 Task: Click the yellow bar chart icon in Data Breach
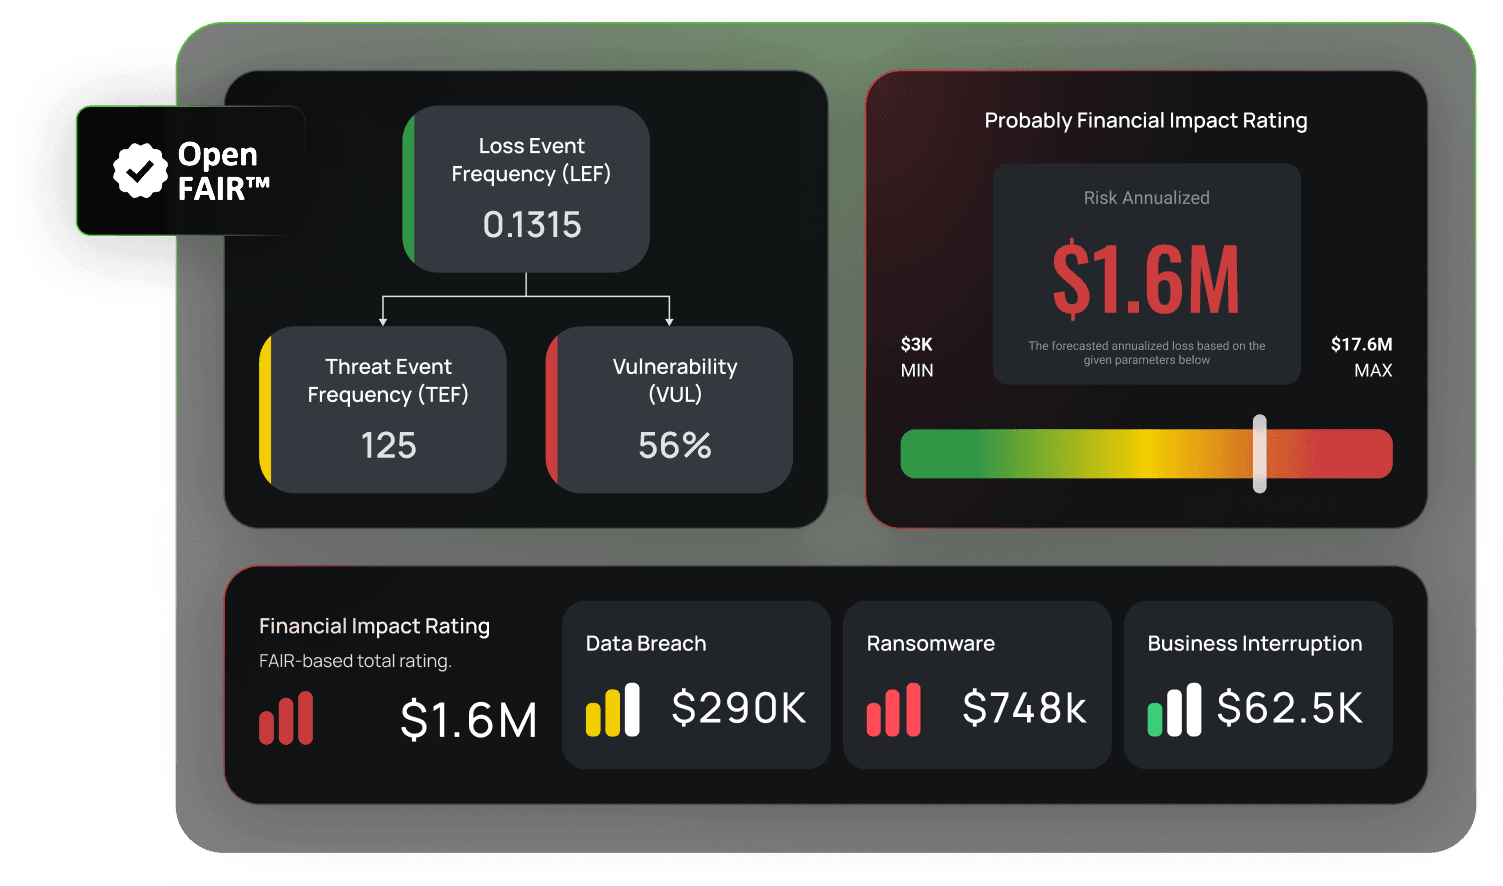point(612,710)
